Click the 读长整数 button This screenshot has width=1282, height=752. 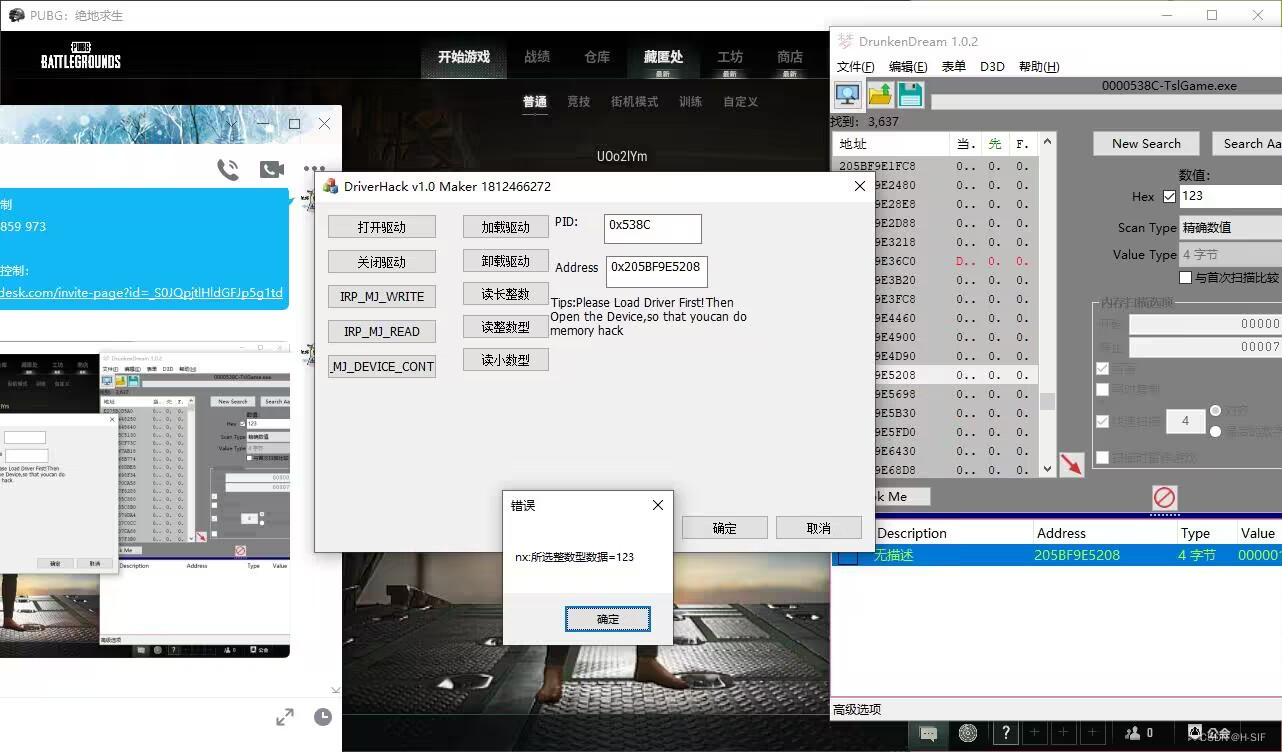pos(506,294)
